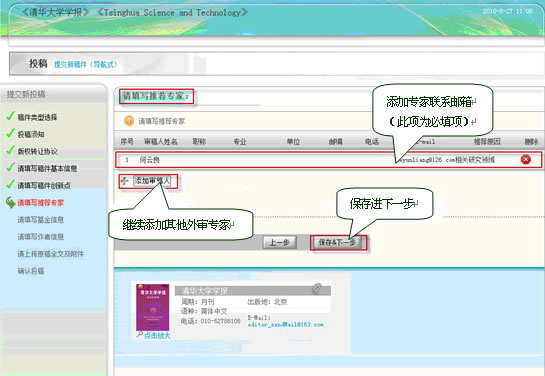The height and width of the screenshot is (376, 545).
Task: Open the editor e-mail address link
Action: point(285,325)
